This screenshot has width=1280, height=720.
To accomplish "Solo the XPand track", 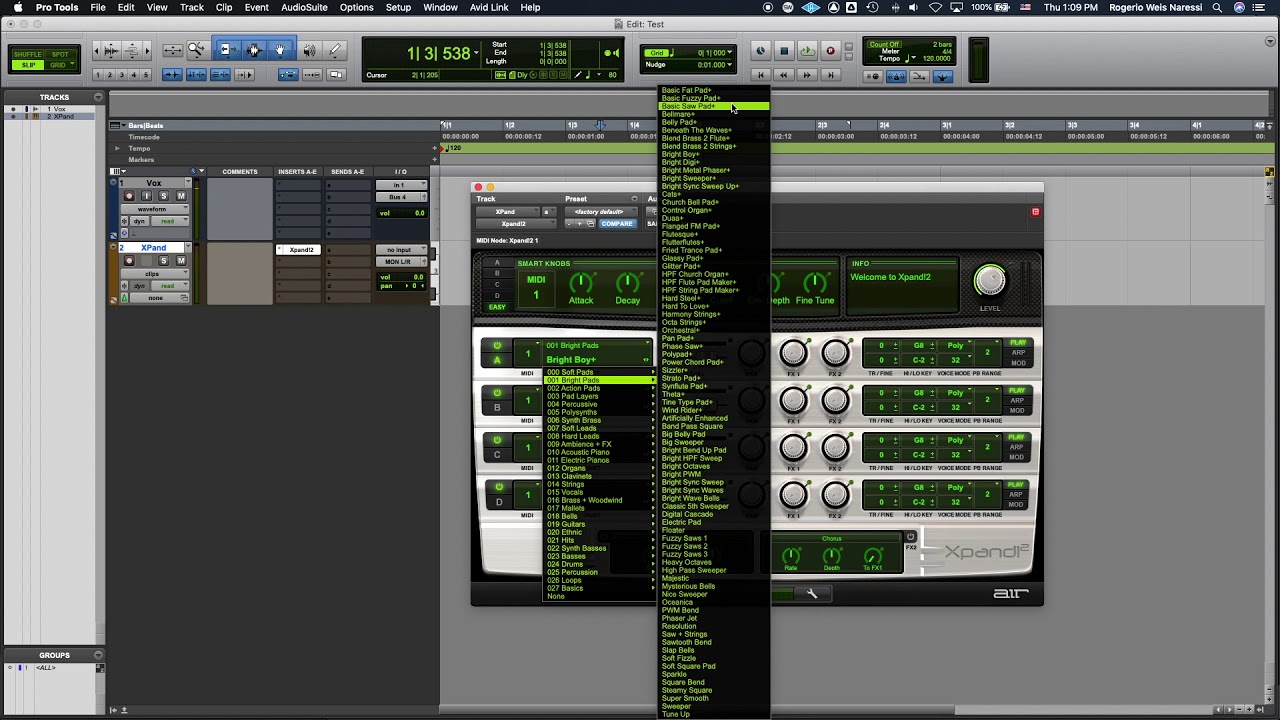I will [x=163, y=261].
